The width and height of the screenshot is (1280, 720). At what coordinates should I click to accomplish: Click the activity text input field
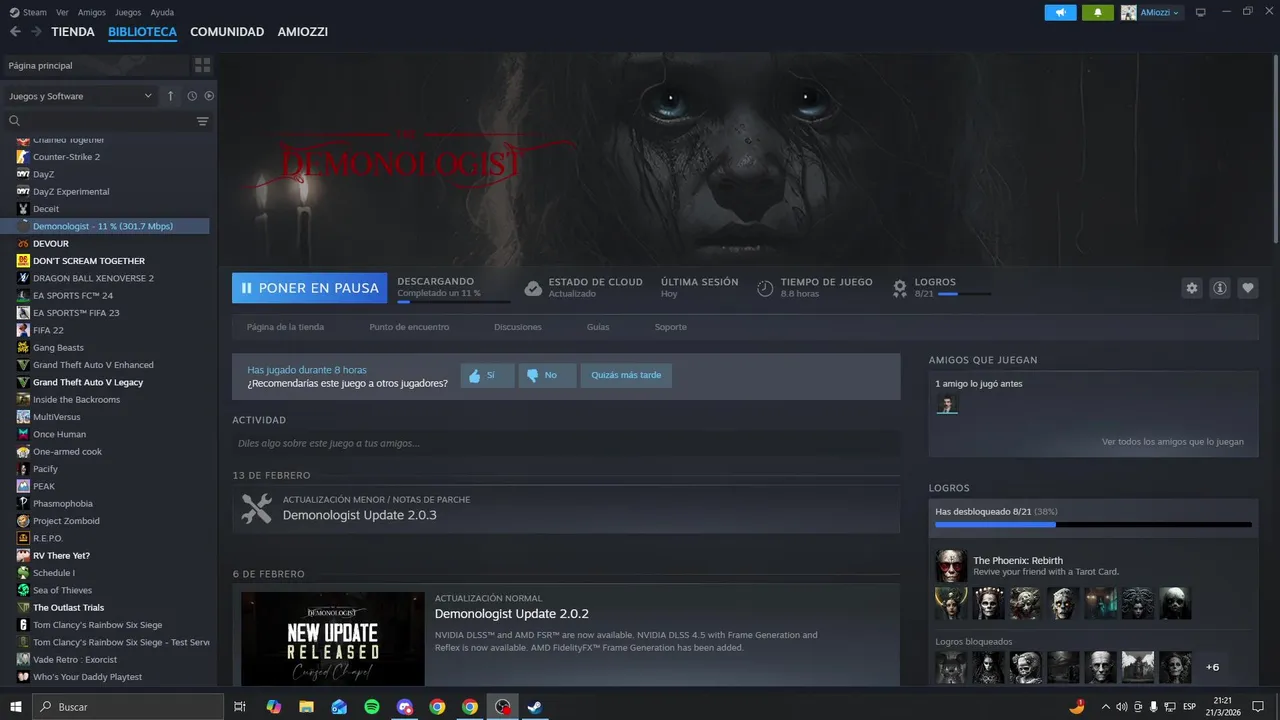point(566,443)
